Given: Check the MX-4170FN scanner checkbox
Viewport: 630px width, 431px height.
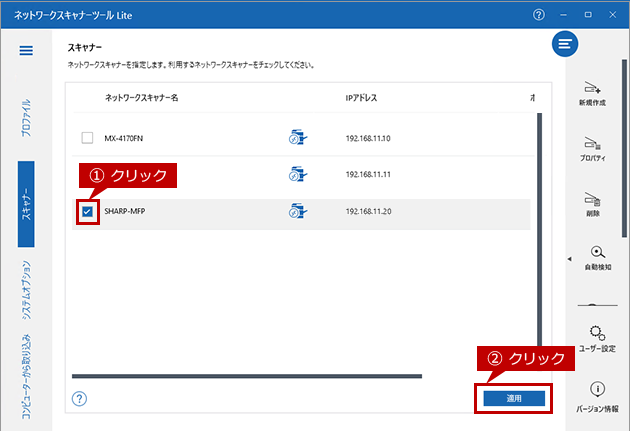Looking at the screenshot, I should point(87,138).
